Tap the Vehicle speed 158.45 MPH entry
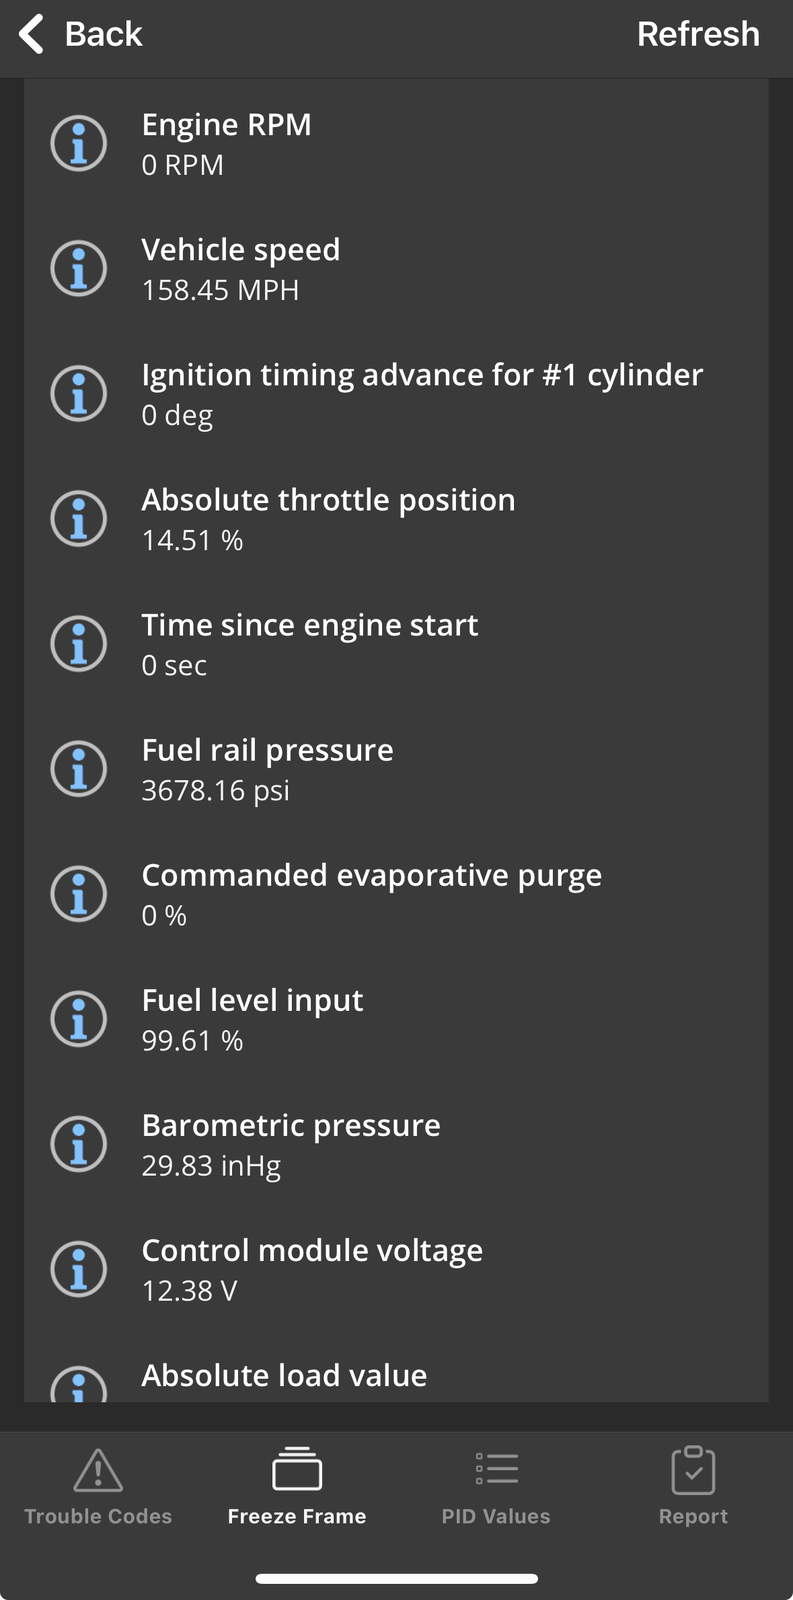This screenshot has height=1600, width=793. coord(396,268)
